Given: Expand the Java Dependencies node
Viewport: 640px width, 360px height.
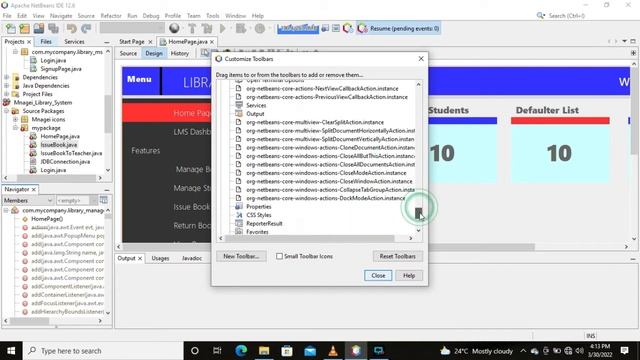Looking at the screenshot, I should [x=7, y=86].
